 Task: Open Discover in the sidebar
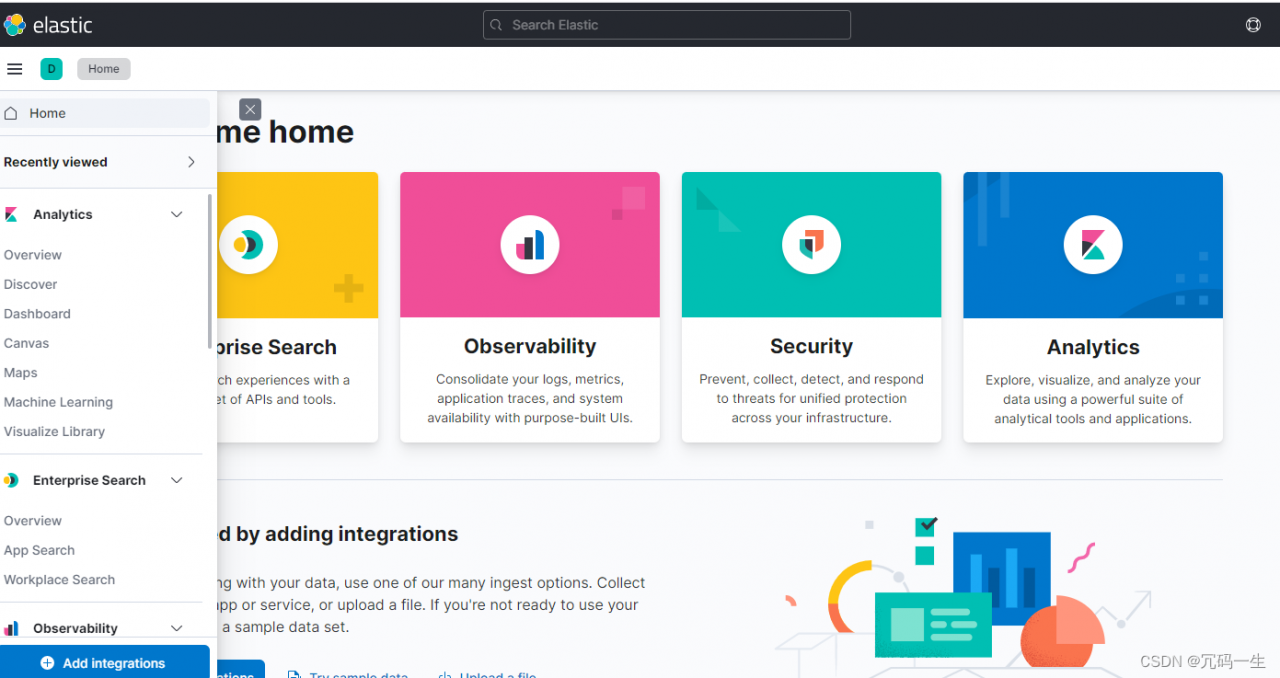(x=31, y=284)
